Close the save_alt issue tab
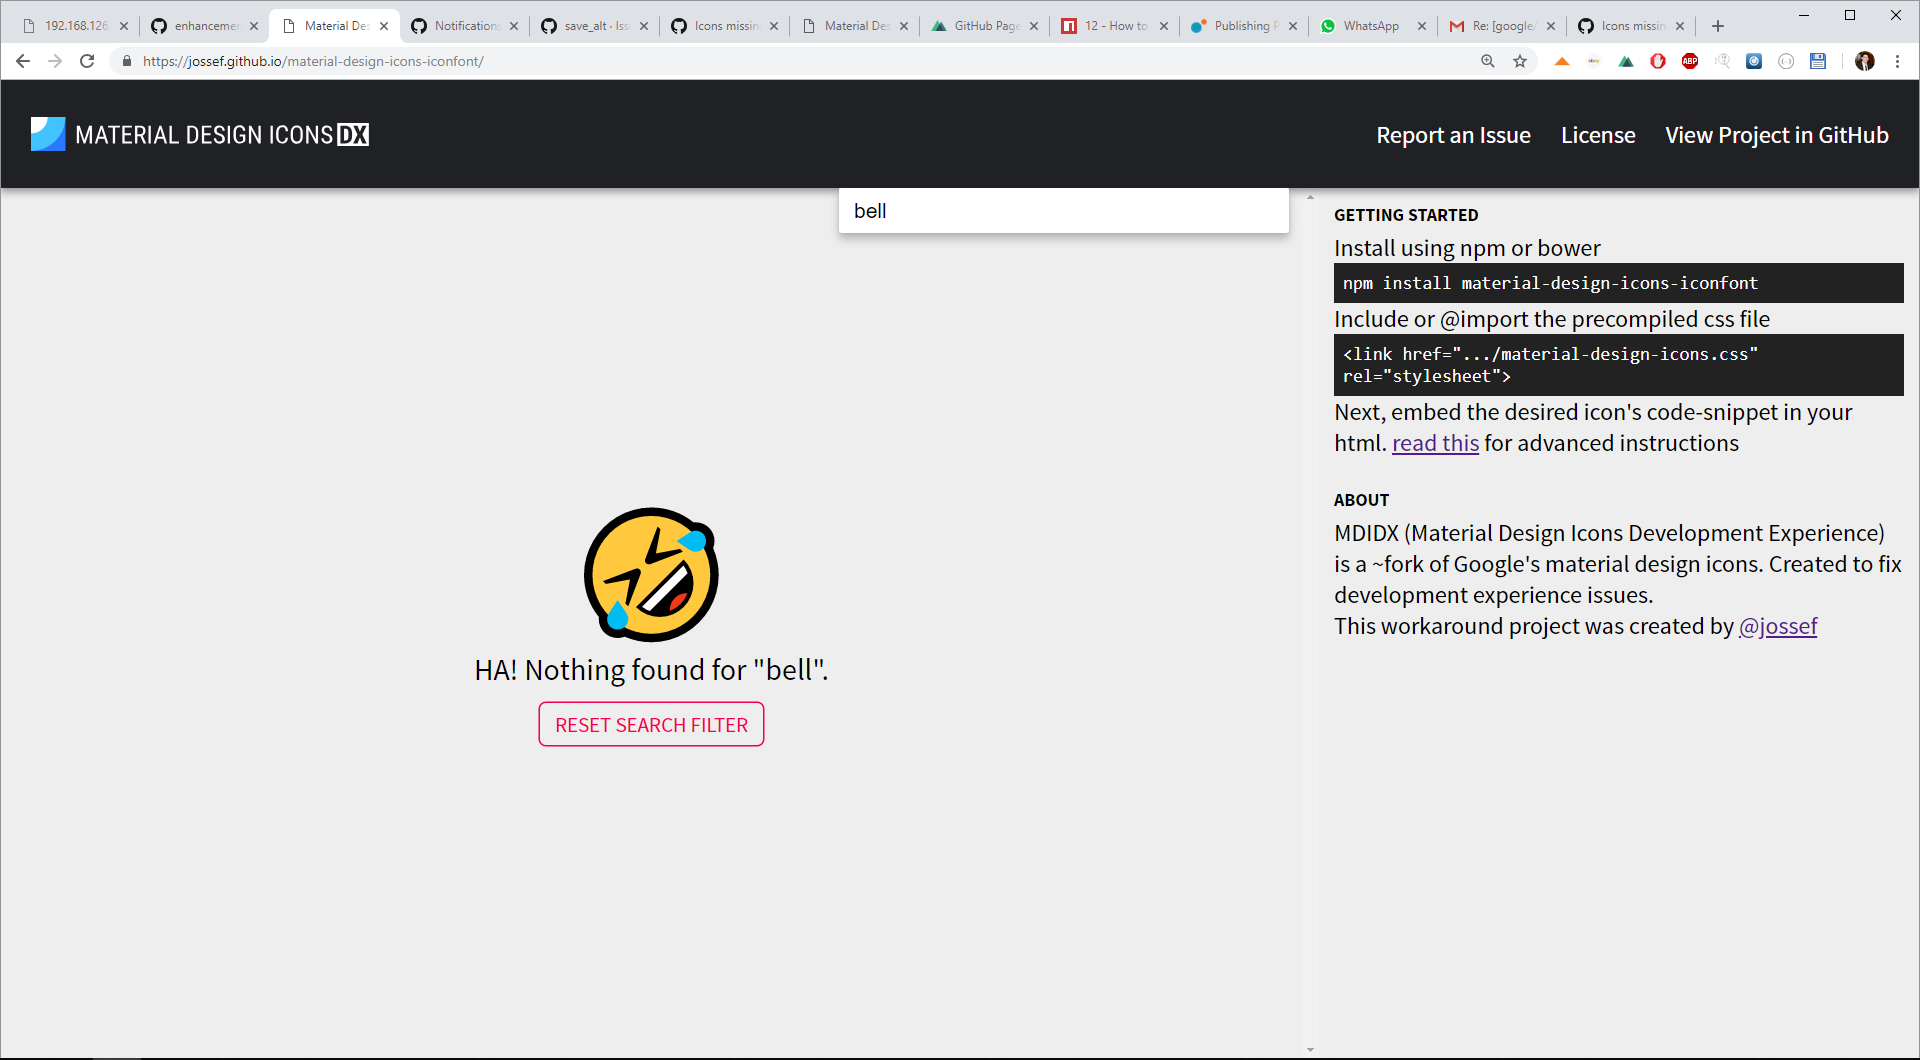The image size is (1920, 1060). 644,26
